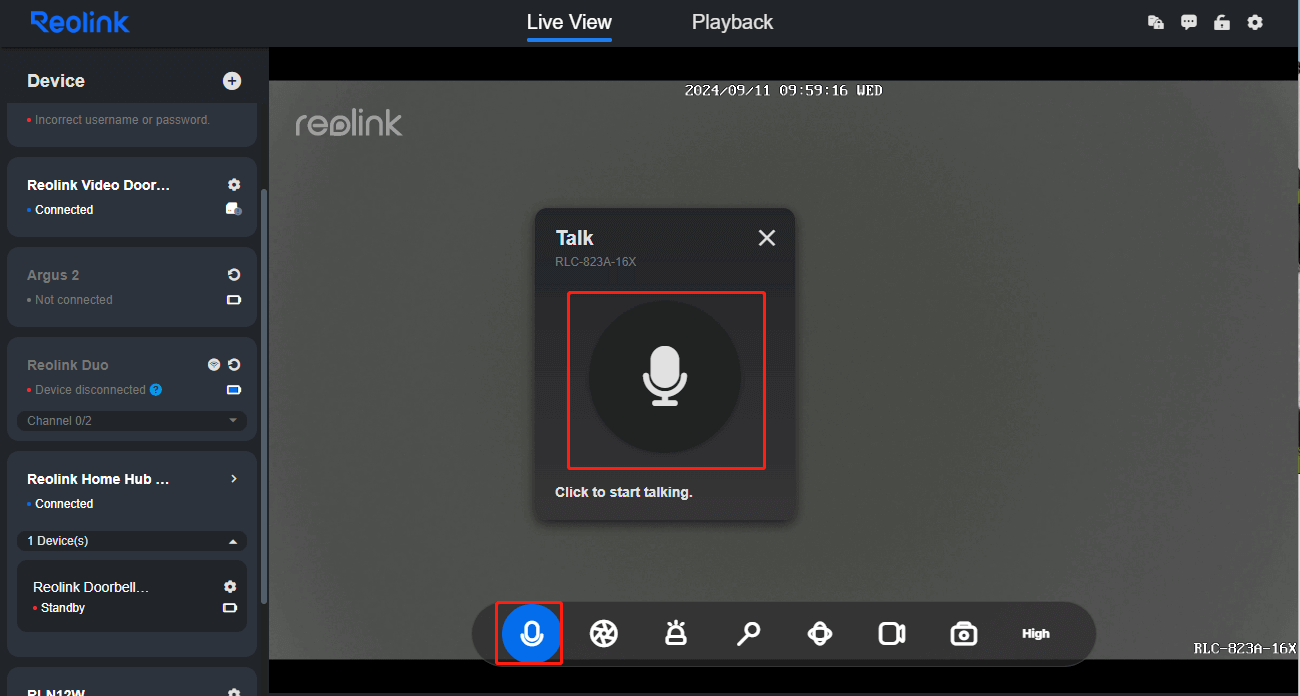Start talking with the large microphone button

click(x=665, y=377)
